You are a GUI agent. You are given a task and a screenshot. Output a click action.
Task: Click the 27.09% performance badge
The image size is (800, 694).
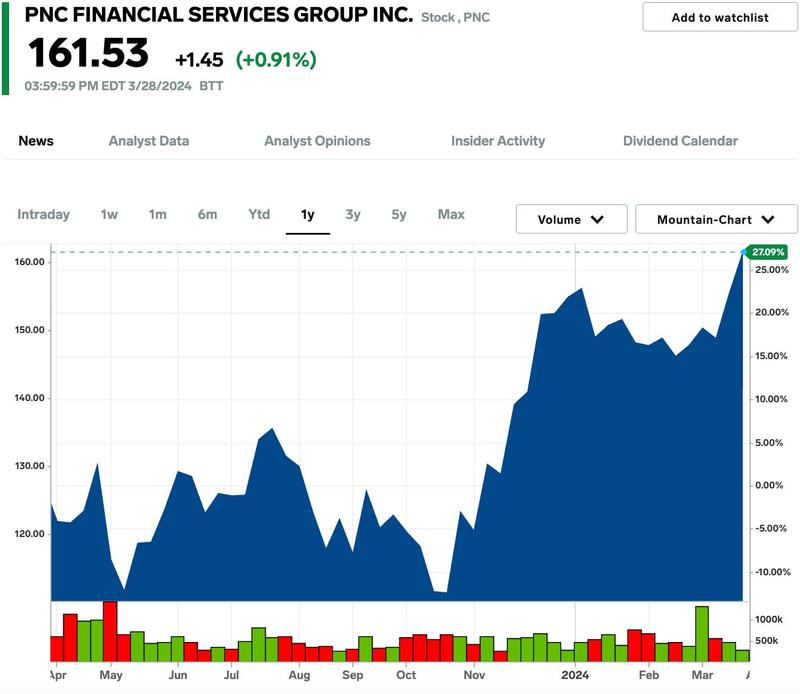point(768,252)
